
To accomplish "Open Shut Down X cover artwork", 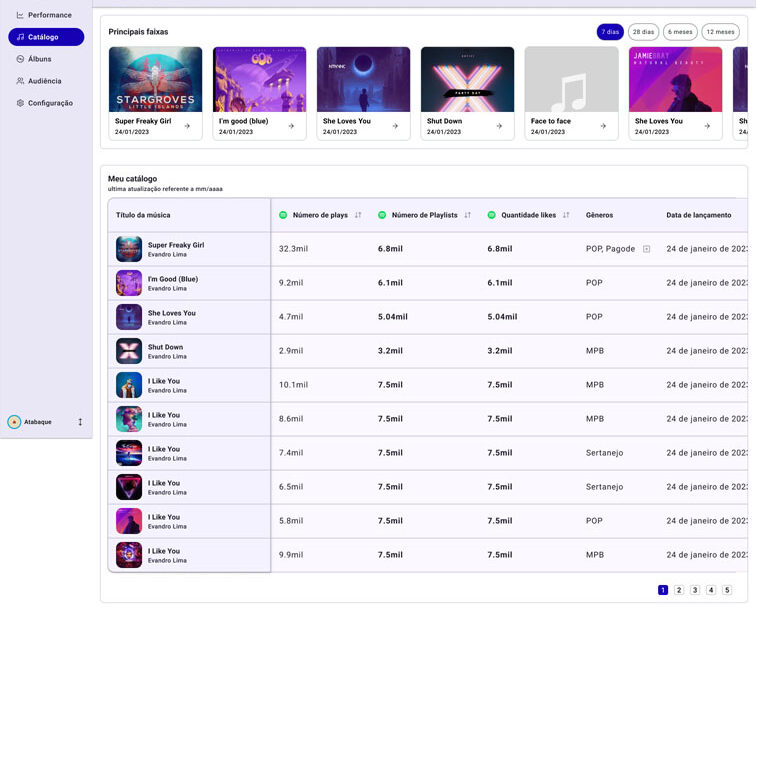I will click(x=467, y=79).
